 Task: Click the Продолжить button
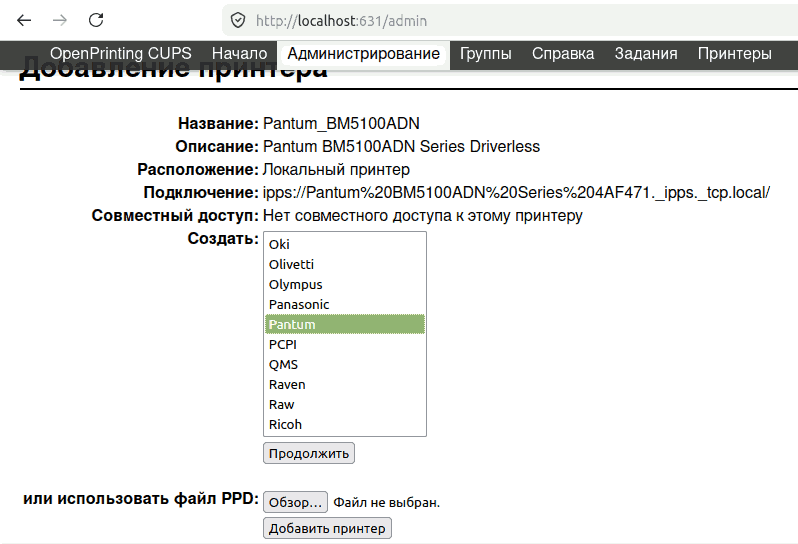309,453
